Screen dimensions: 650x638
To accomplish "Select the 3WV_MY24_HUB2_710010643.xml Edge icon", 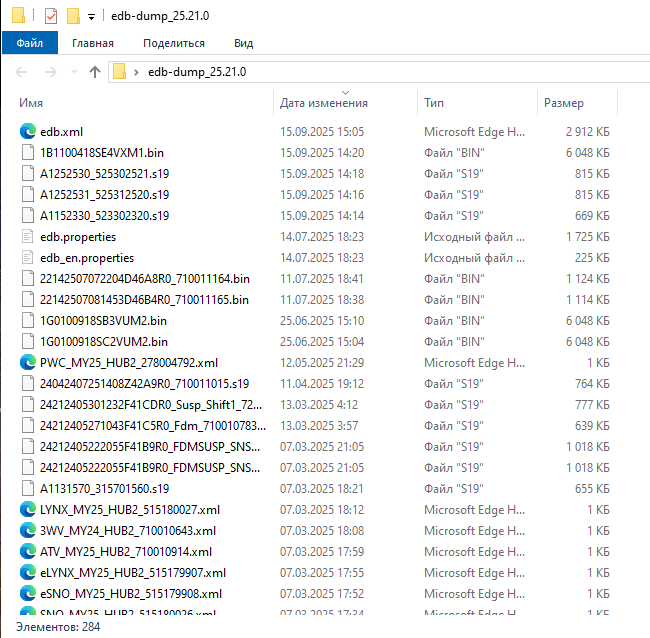I will (x=28, y=531).
